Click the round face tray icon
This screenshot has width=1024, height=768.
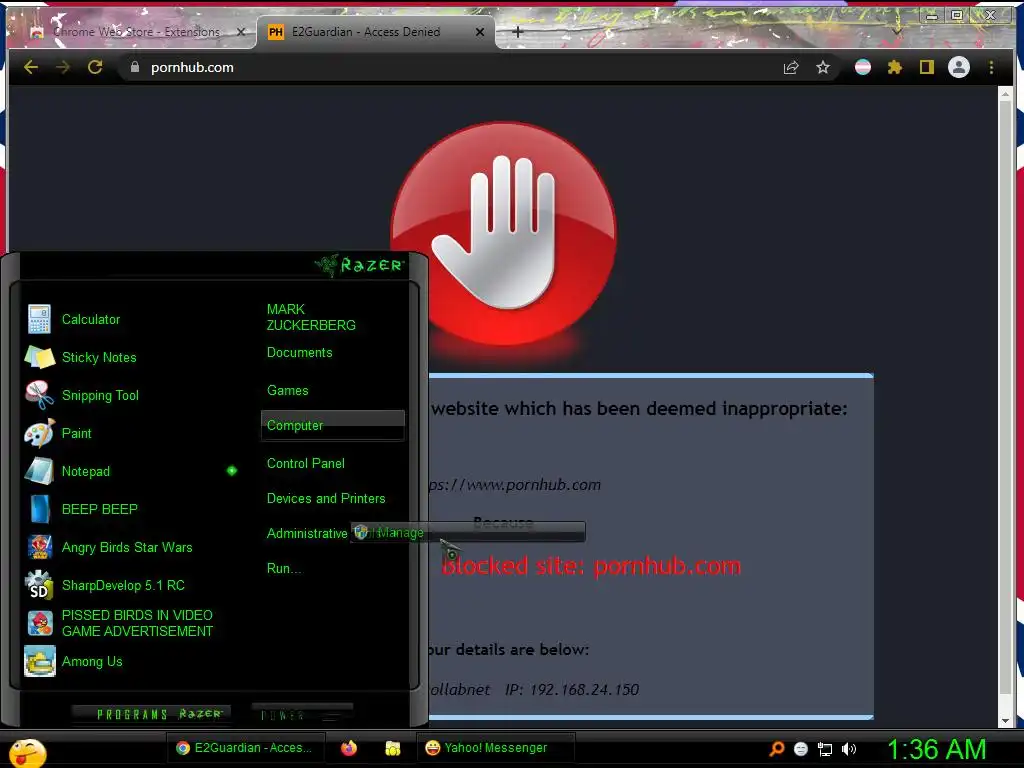coord(801,749)
